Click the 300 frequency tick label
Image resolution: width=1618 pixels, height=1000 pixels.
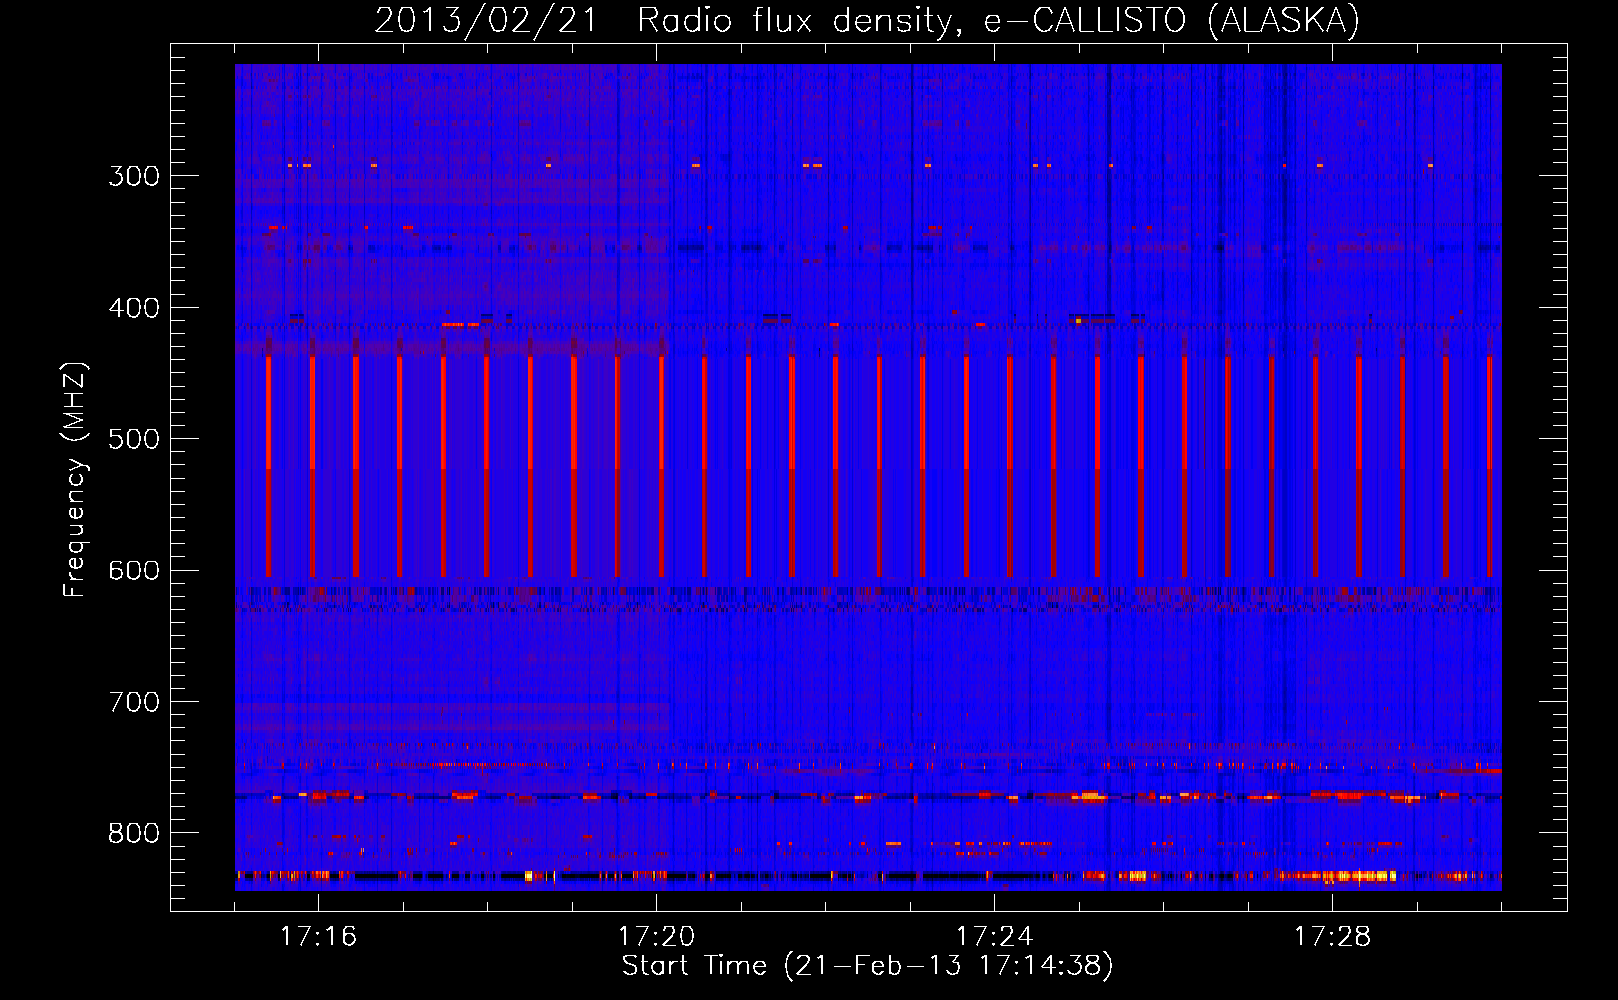coord(134,176)
